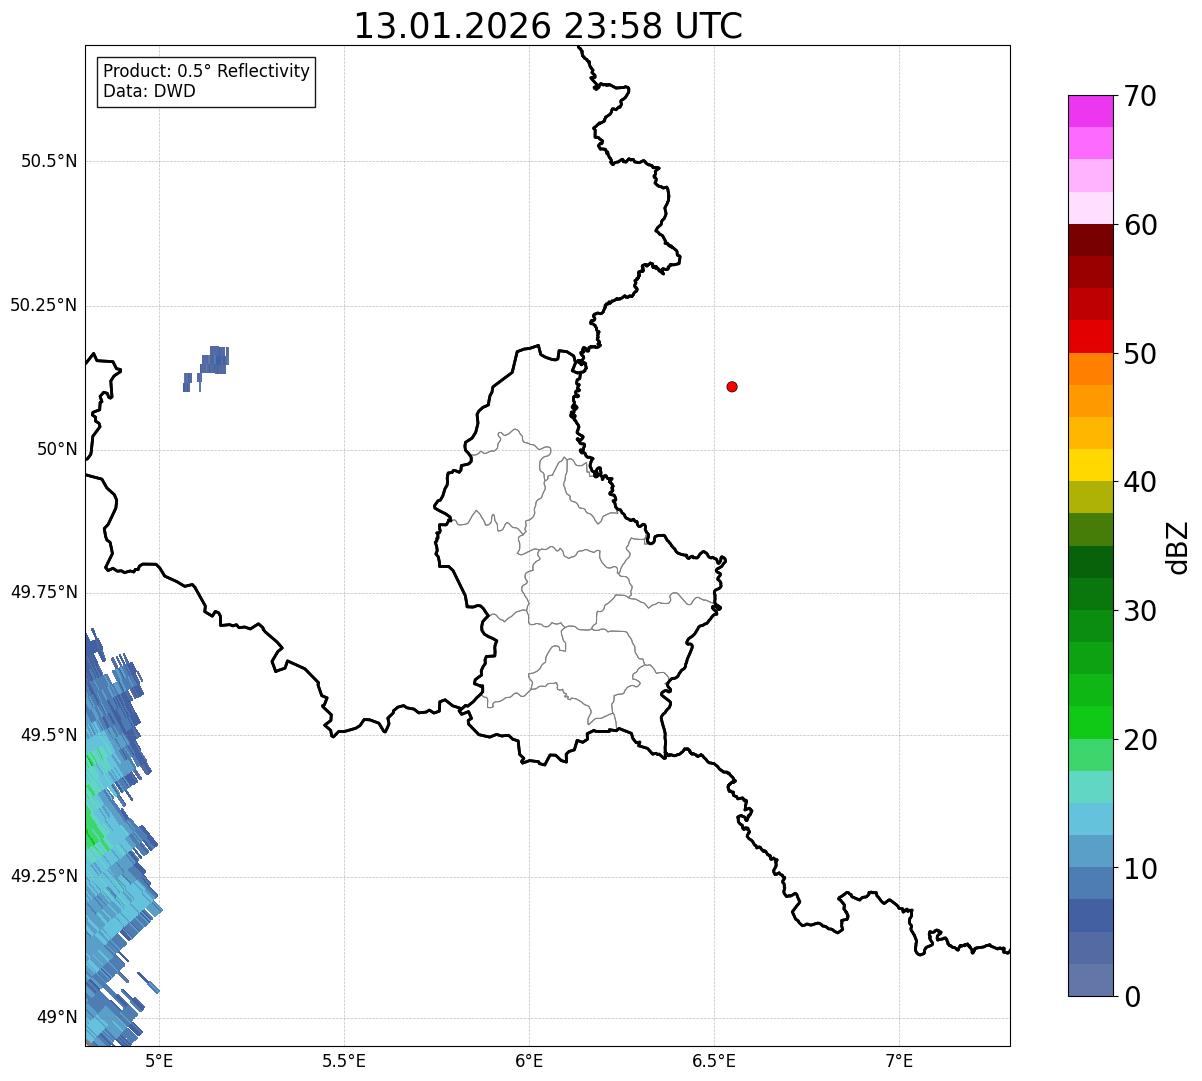Click the '49.75°N' latitude label

43,592
